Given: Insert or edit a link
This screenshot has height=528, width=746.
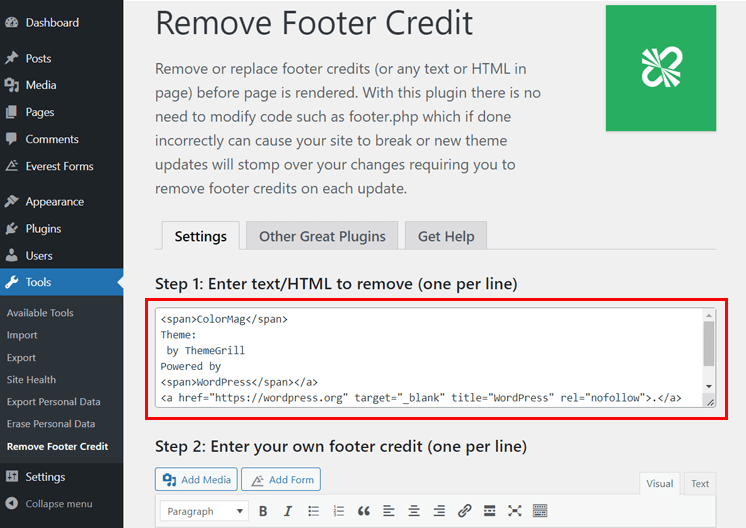Looking at the screenshot, I should tap(464, 511).
